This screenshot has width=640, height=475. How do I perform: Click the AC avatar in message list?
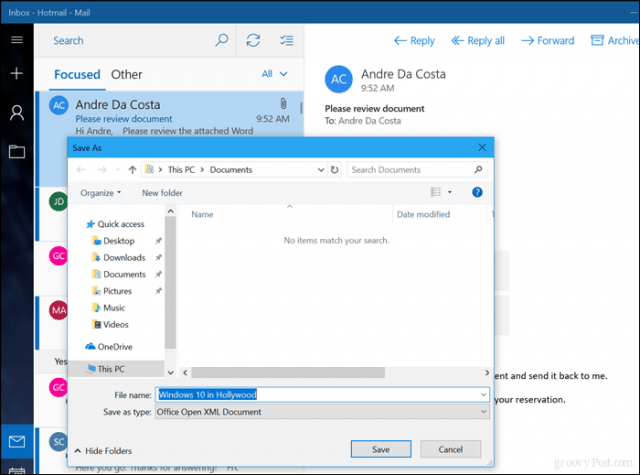click(59, 105)
